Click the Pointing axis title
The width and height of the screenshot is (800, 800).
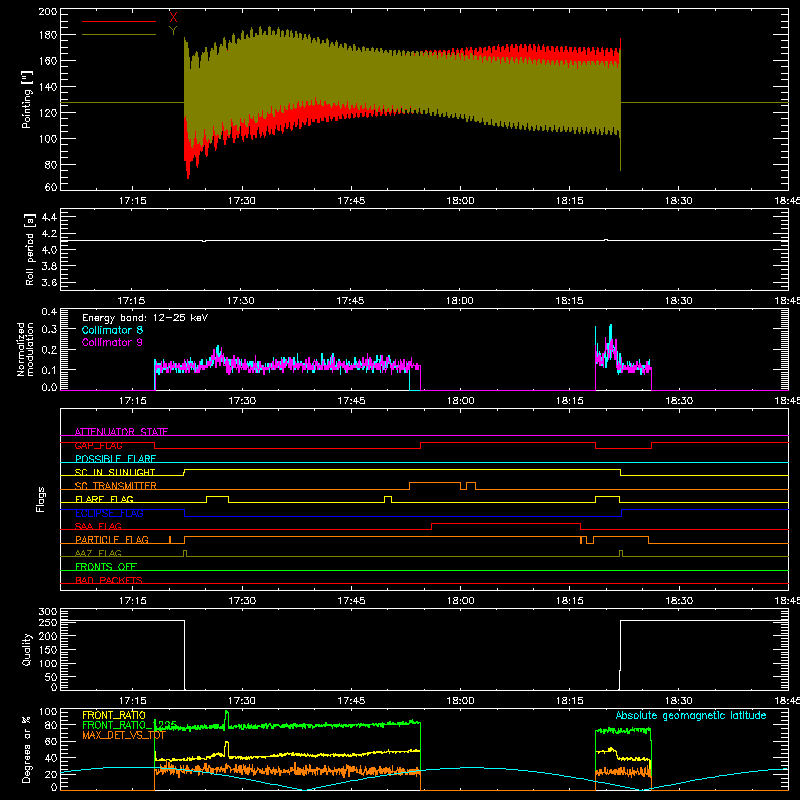(27, 99)
